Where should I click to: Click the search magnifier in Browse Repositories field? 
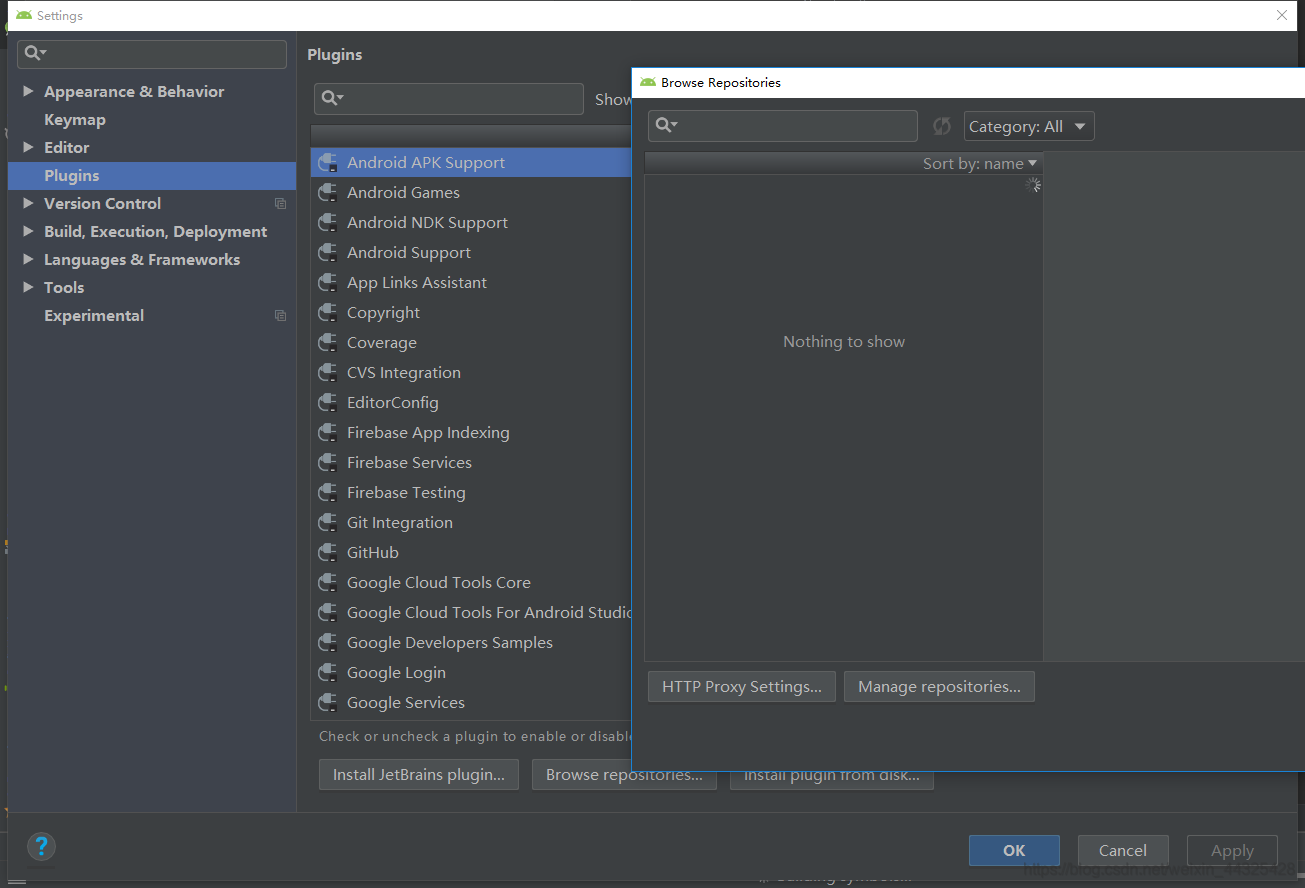point(664,125)
